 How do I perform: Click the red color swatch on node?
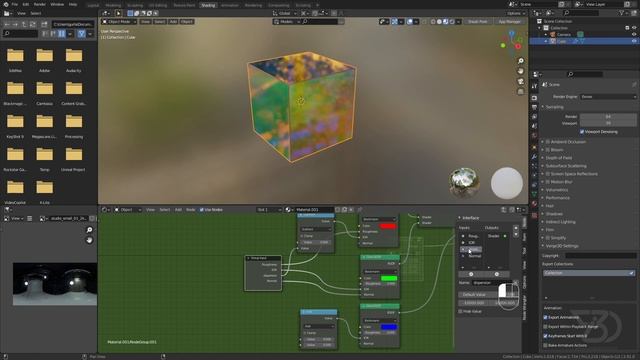click(x=388, y=226)
